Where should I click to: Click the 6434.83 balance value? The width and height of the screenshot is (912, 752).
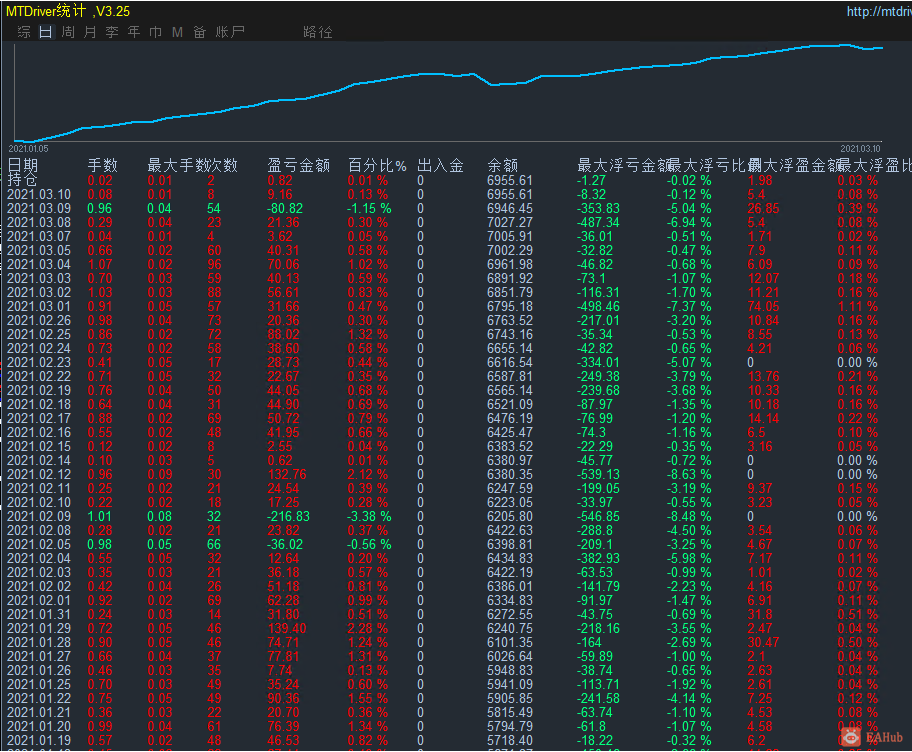pyautogui.click(x=510, y=558)
